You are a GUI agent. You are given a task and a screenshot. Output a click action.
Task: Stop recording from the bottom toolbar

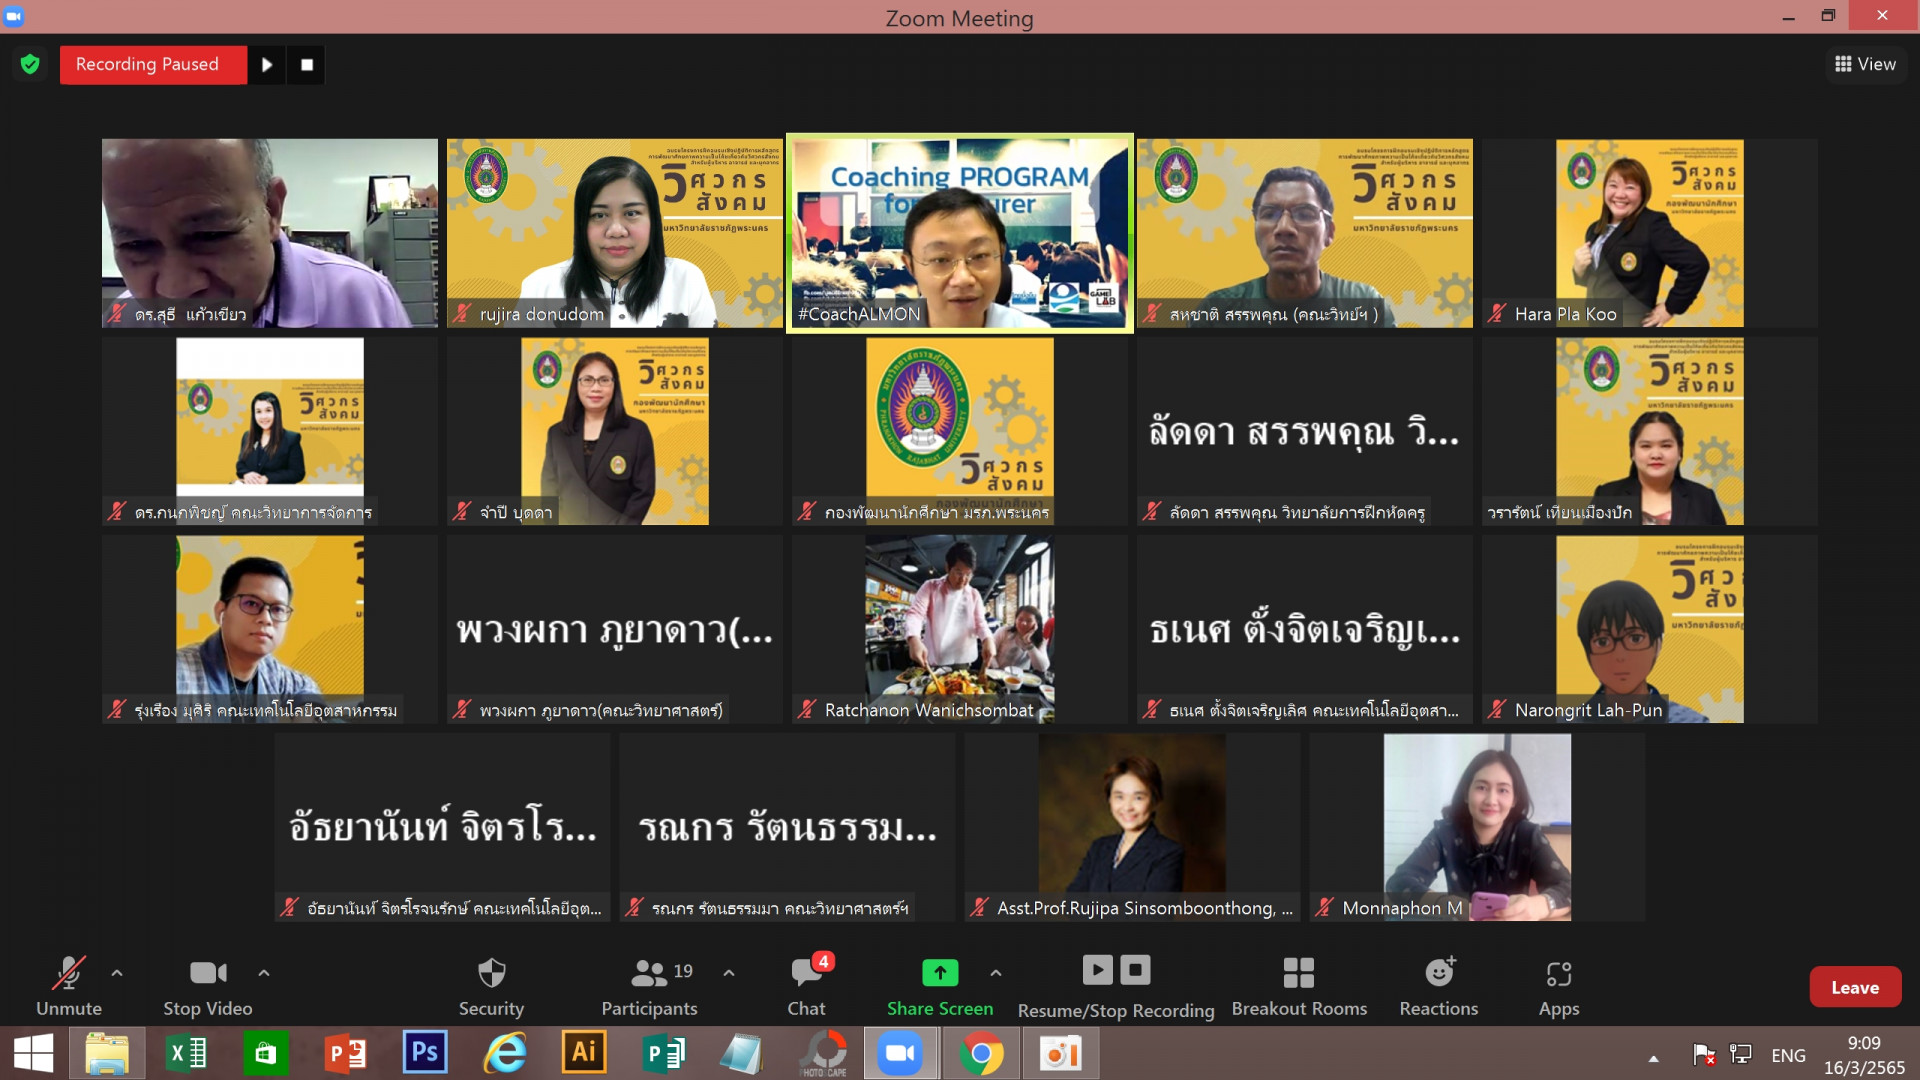point(1135,969)
